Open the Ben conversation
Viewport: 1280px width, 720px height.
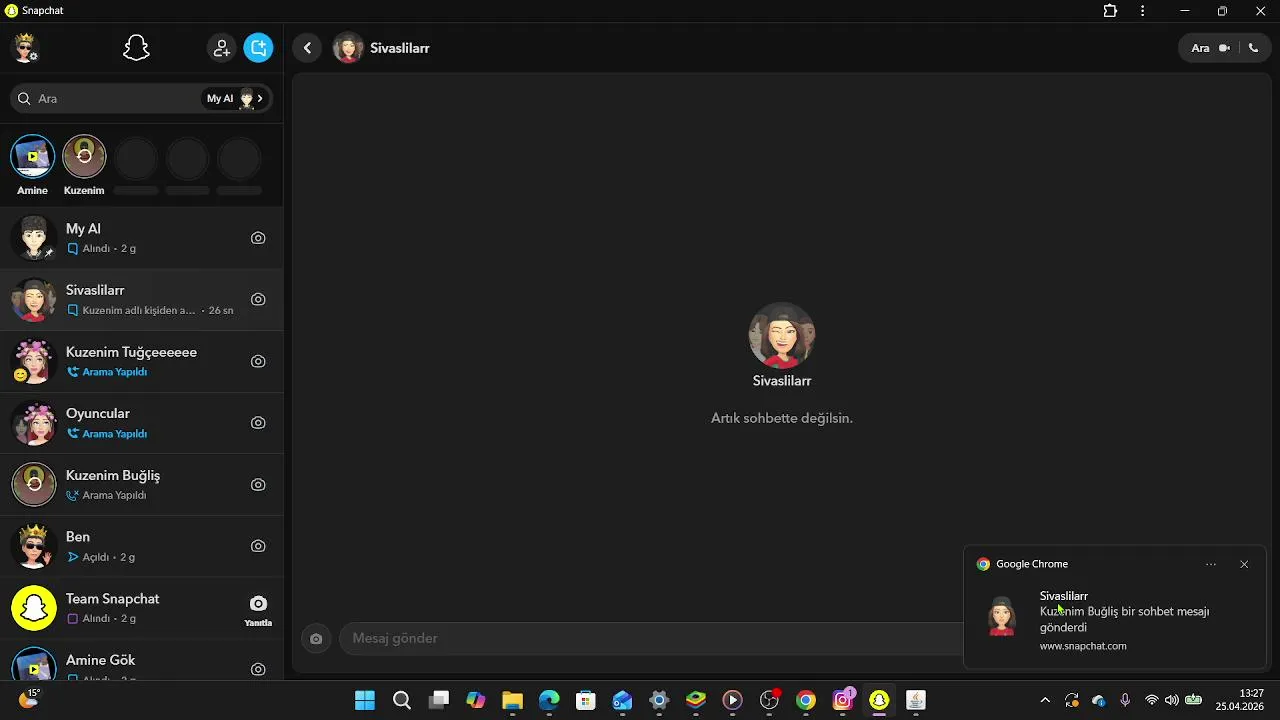[x=141, y=546]
